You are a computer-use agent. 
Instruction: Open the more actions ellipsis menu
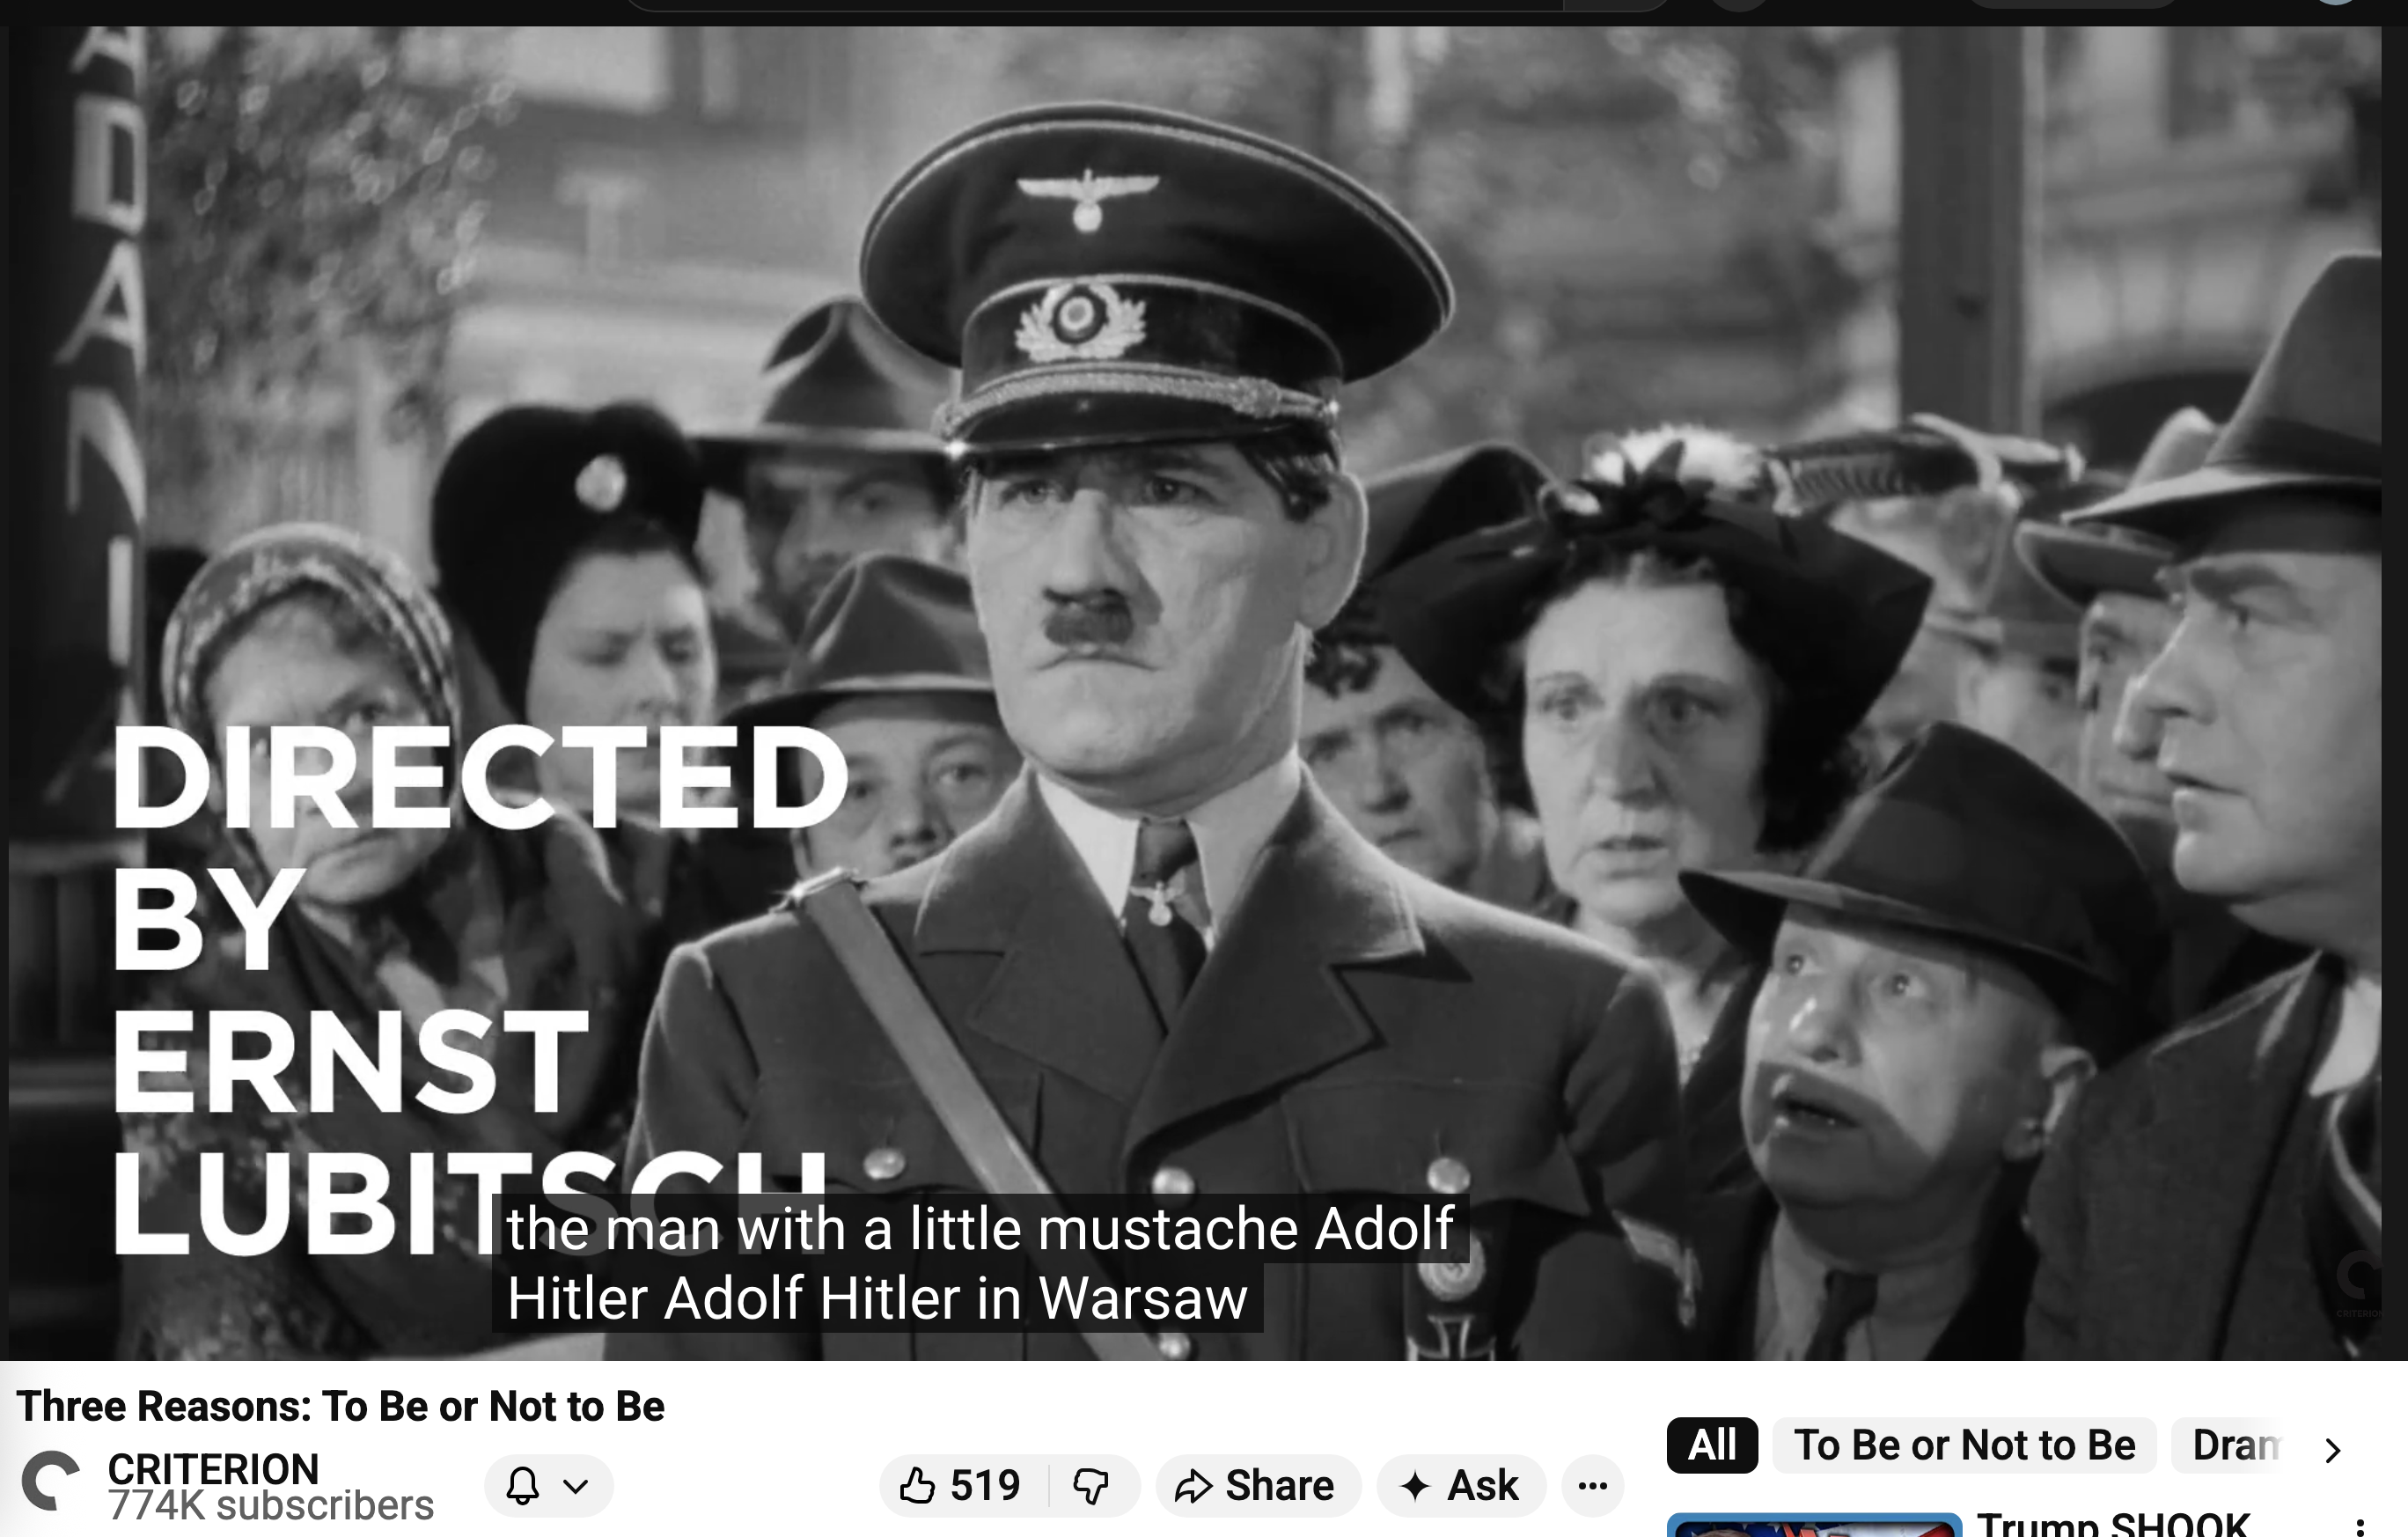[x=1593, y=1485]
